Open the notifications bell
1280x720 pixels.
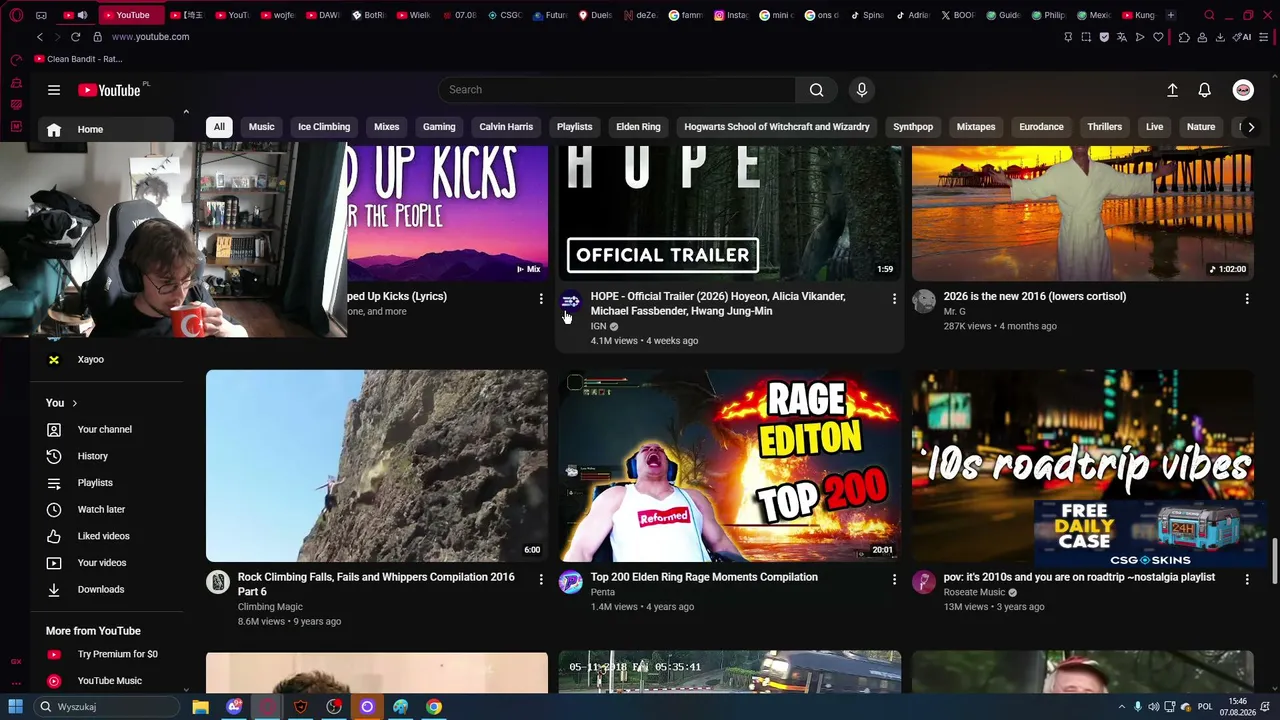1205,90
